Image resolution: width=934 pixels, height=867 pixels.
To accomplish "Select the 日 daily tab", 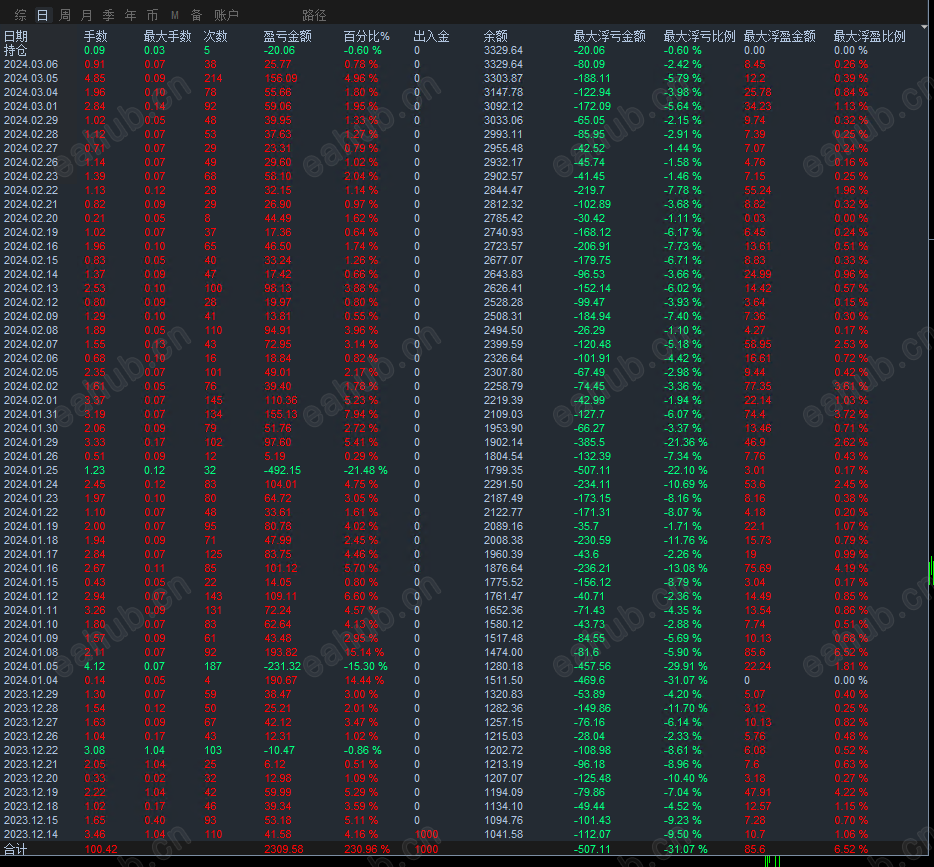I will pyautogui.click(x=40, y=15).
